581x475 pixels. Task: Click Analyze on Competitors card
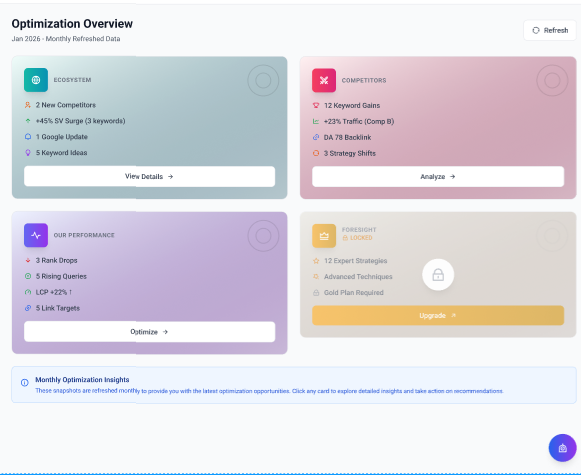[x=438, y=177]
